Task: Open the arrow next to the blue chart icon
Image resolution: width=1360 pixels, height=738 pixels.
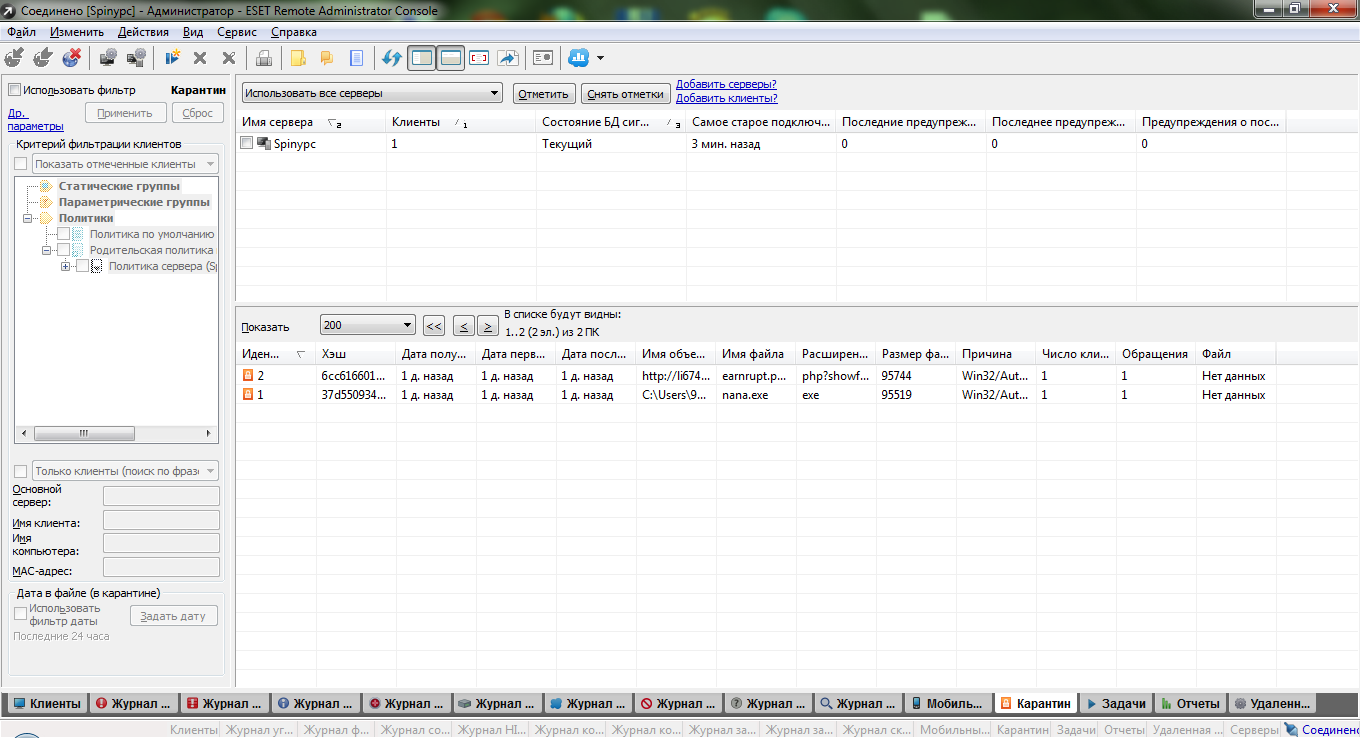Action: click(600, 58)
